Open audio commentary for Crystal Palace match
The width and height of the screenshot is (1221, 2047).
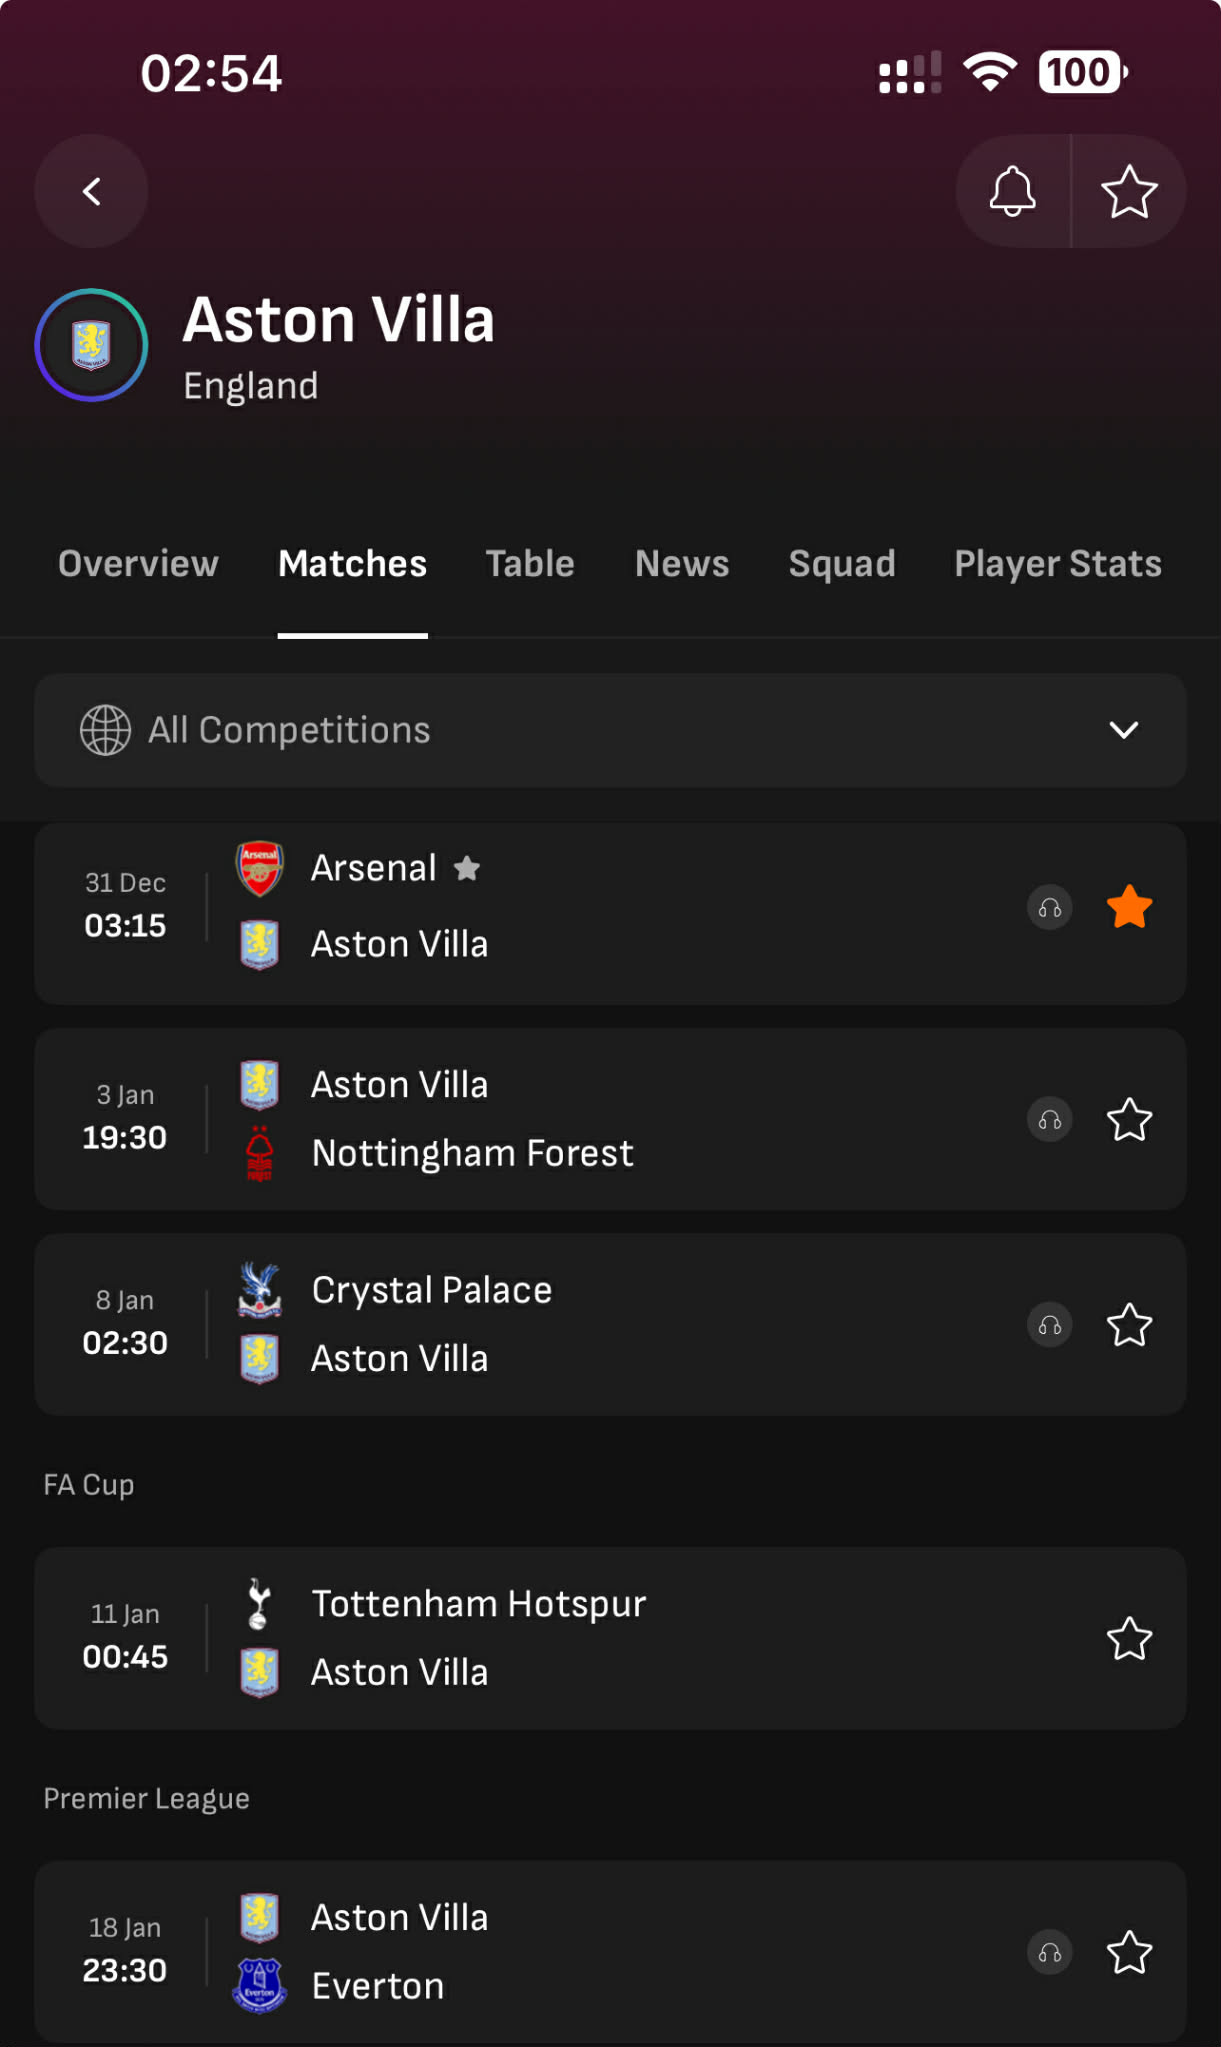[1050, 1325]
